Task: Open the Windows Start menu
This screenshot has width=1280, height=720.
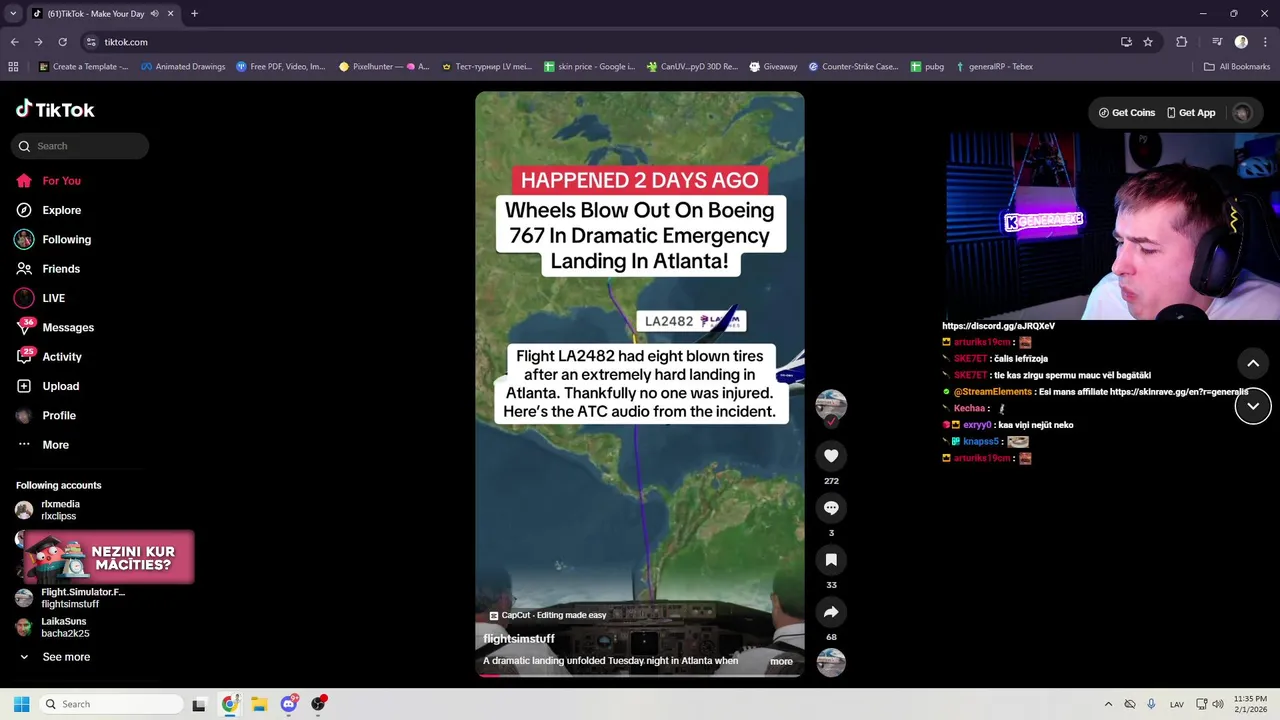Action: click(21, 704)
